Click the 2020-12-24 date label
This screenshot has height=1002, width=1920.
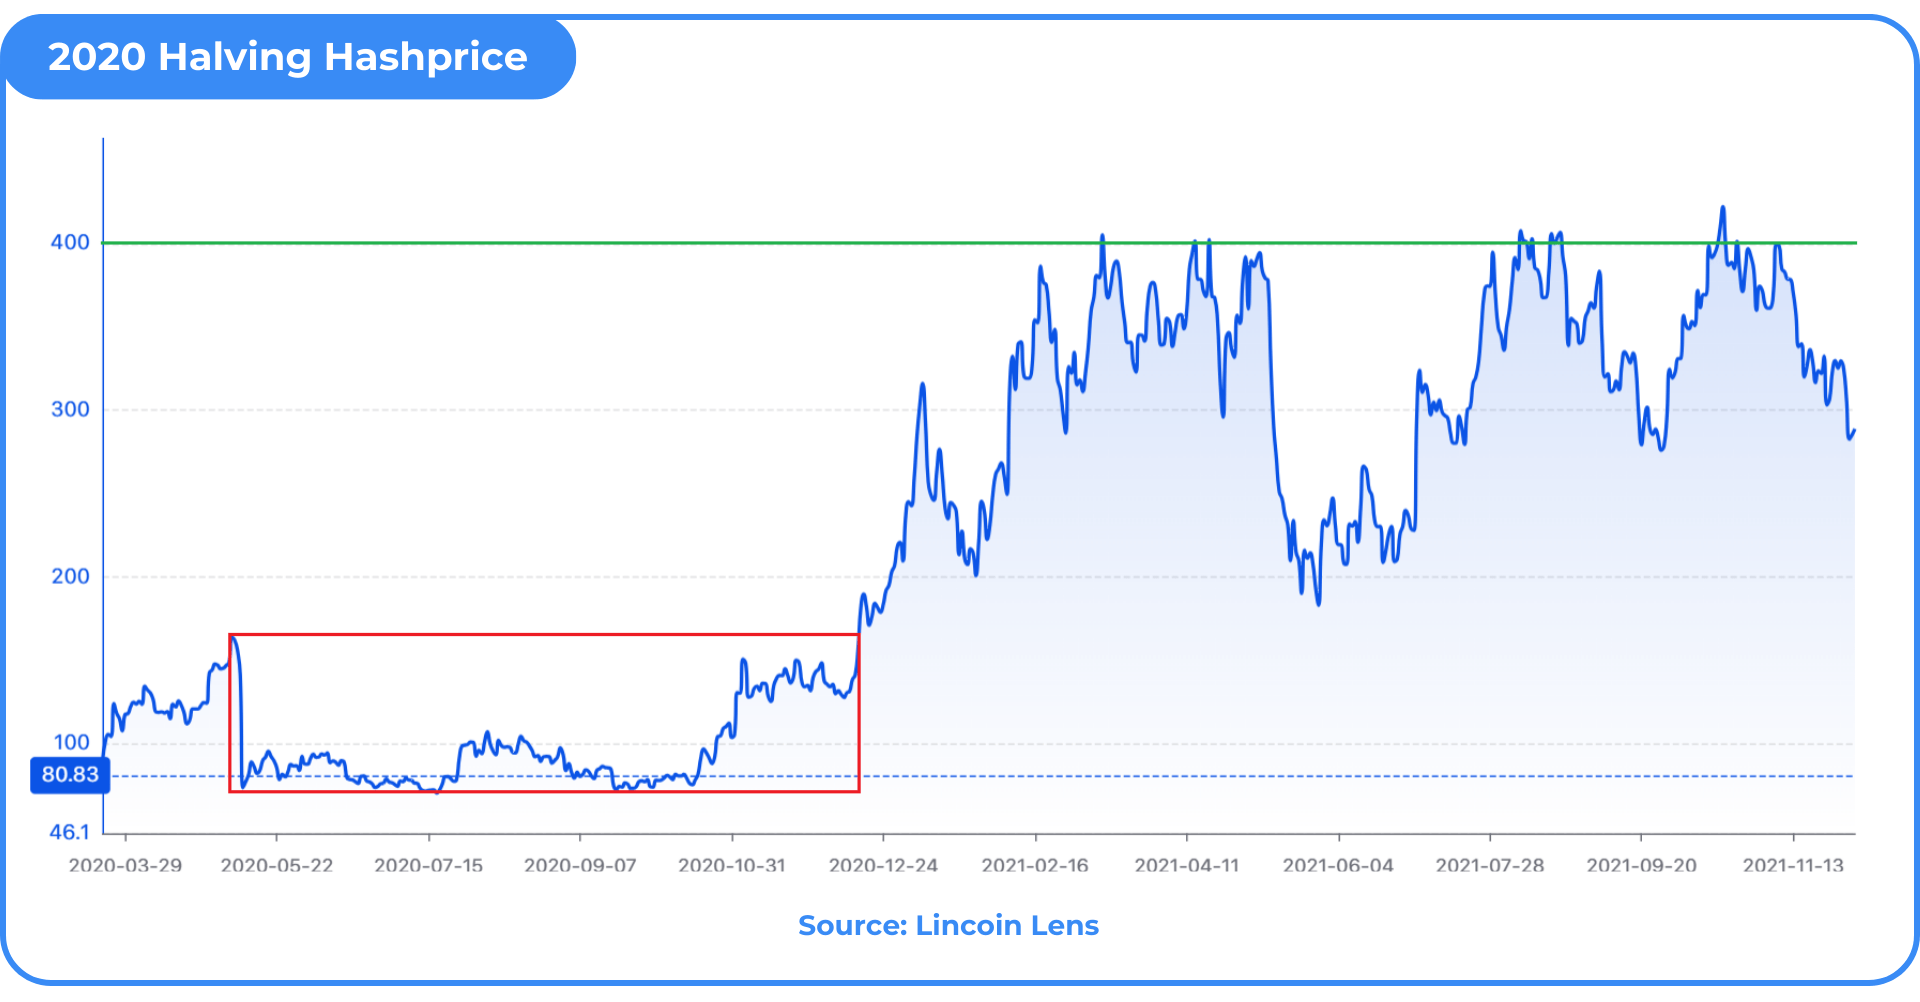tap(883, 865)
